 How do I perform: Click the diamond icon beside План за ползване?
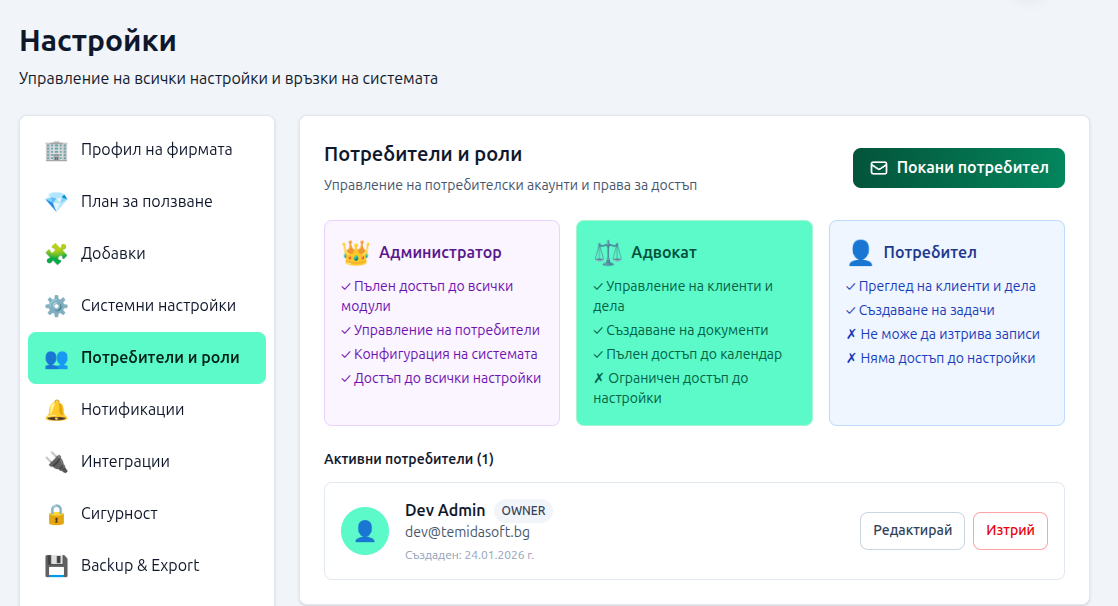[56, 202]
